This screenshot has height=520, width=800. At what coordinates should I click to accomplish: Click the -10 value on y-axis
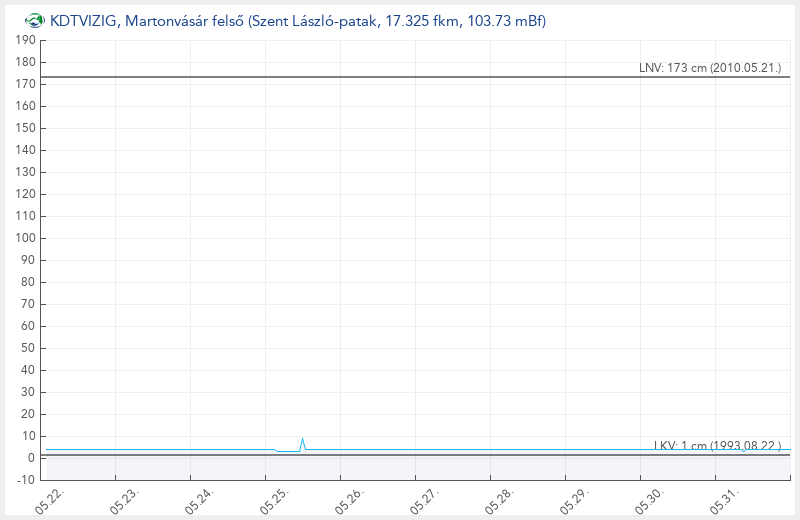coord(26,480)
